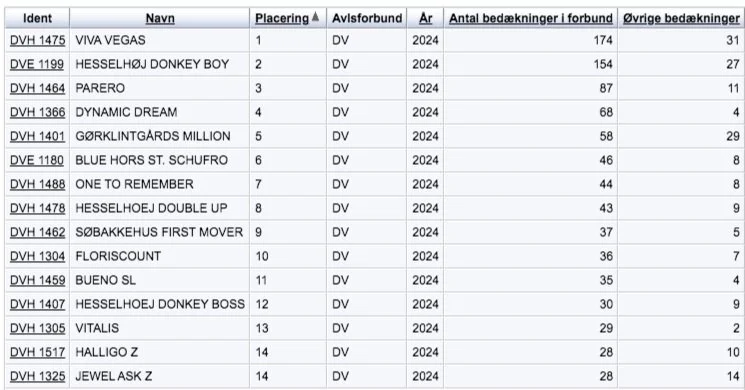745x390 pixels.
Task: Open ident link DVH 1475
Action: pyautogui.click(x=38, y=40)
